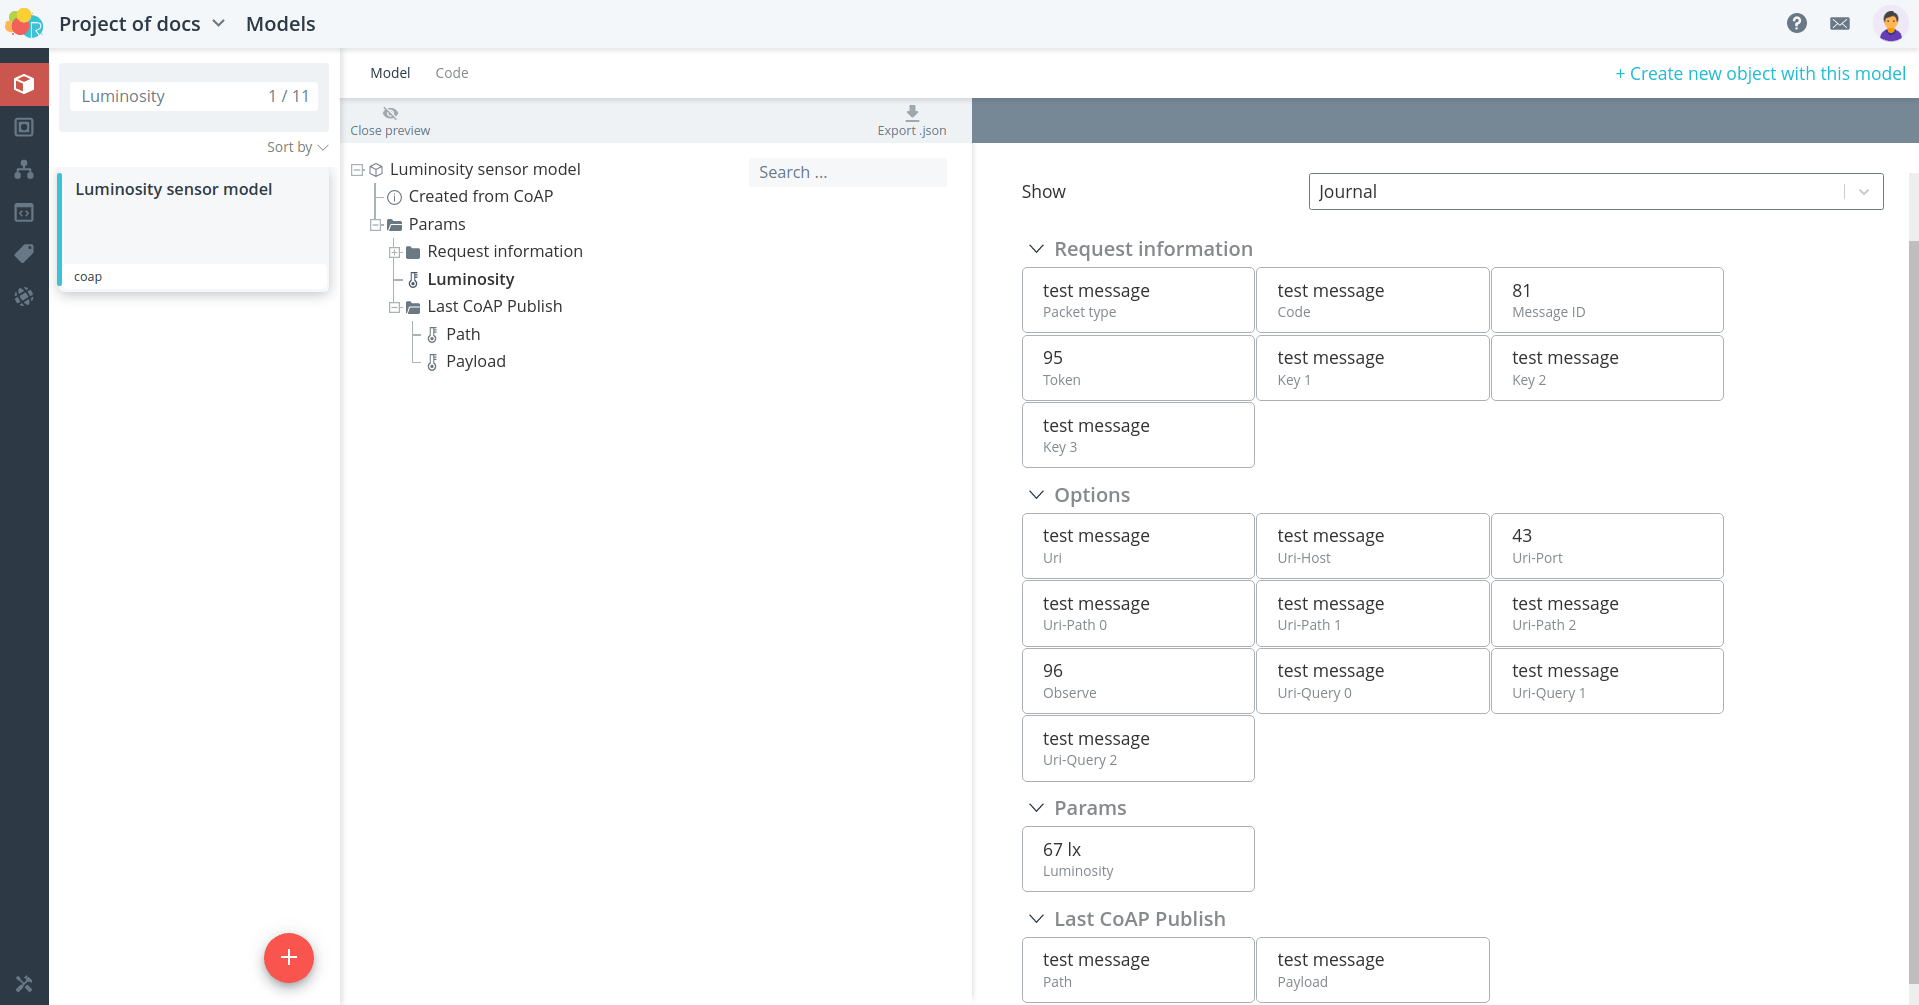1919x1005 pixels.
Task: Collapse the Params preview section
Action: tap(1036, 808)
